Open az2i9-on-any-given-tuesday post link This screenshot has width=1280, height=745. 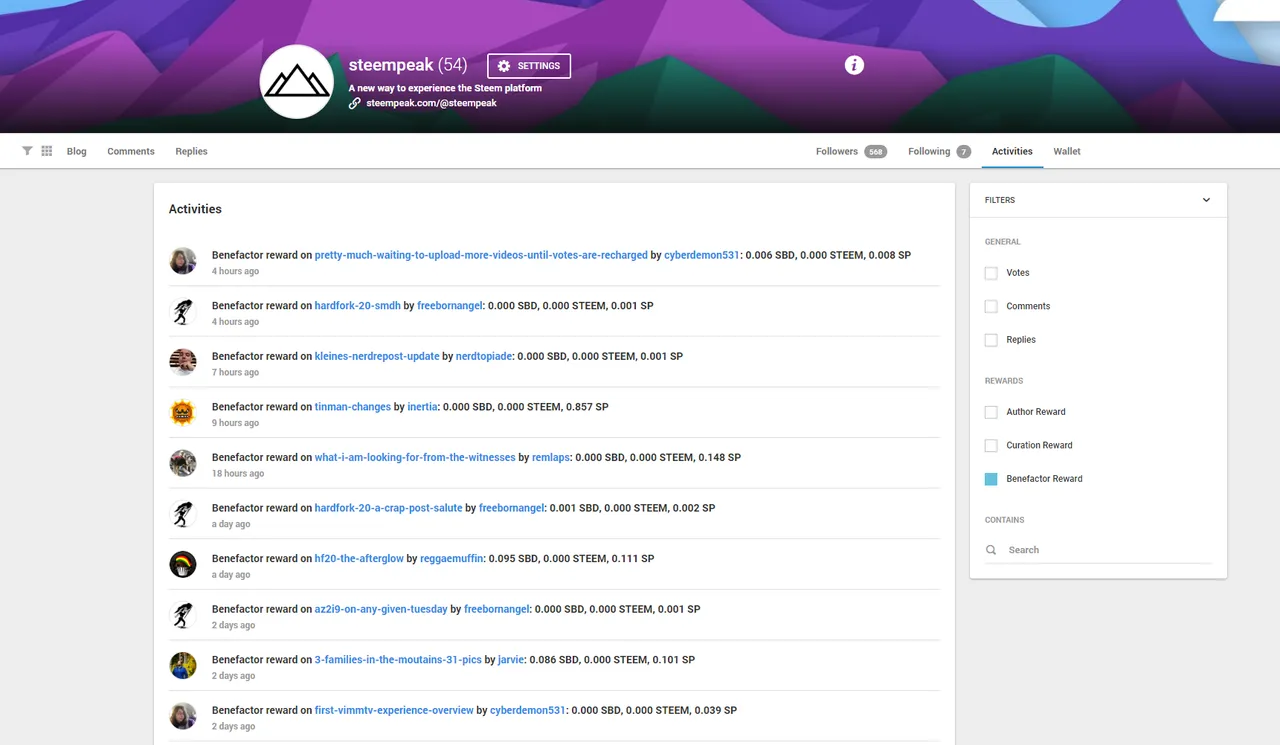pyautogui.click(x=381, y=609)
